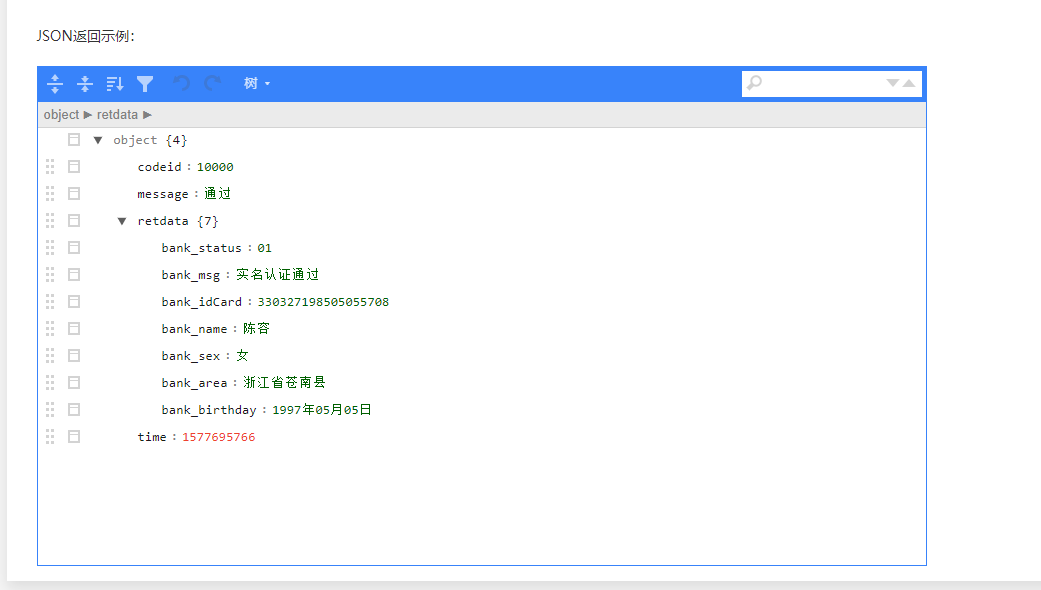Open action menu for bank_area row

(74, 383)
